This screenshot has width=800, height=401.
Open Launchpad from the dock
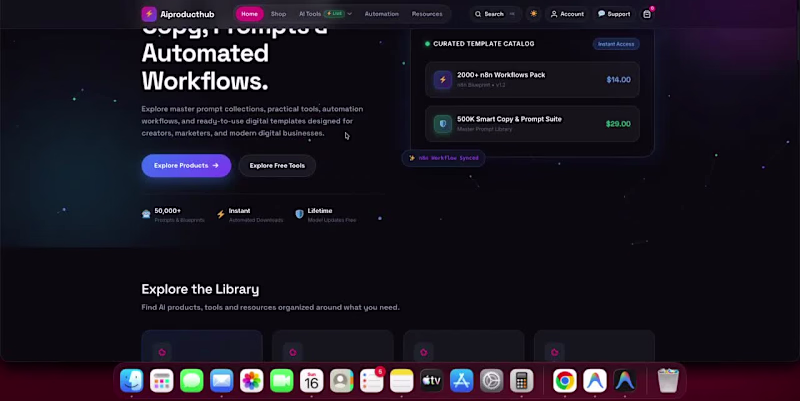162,381
